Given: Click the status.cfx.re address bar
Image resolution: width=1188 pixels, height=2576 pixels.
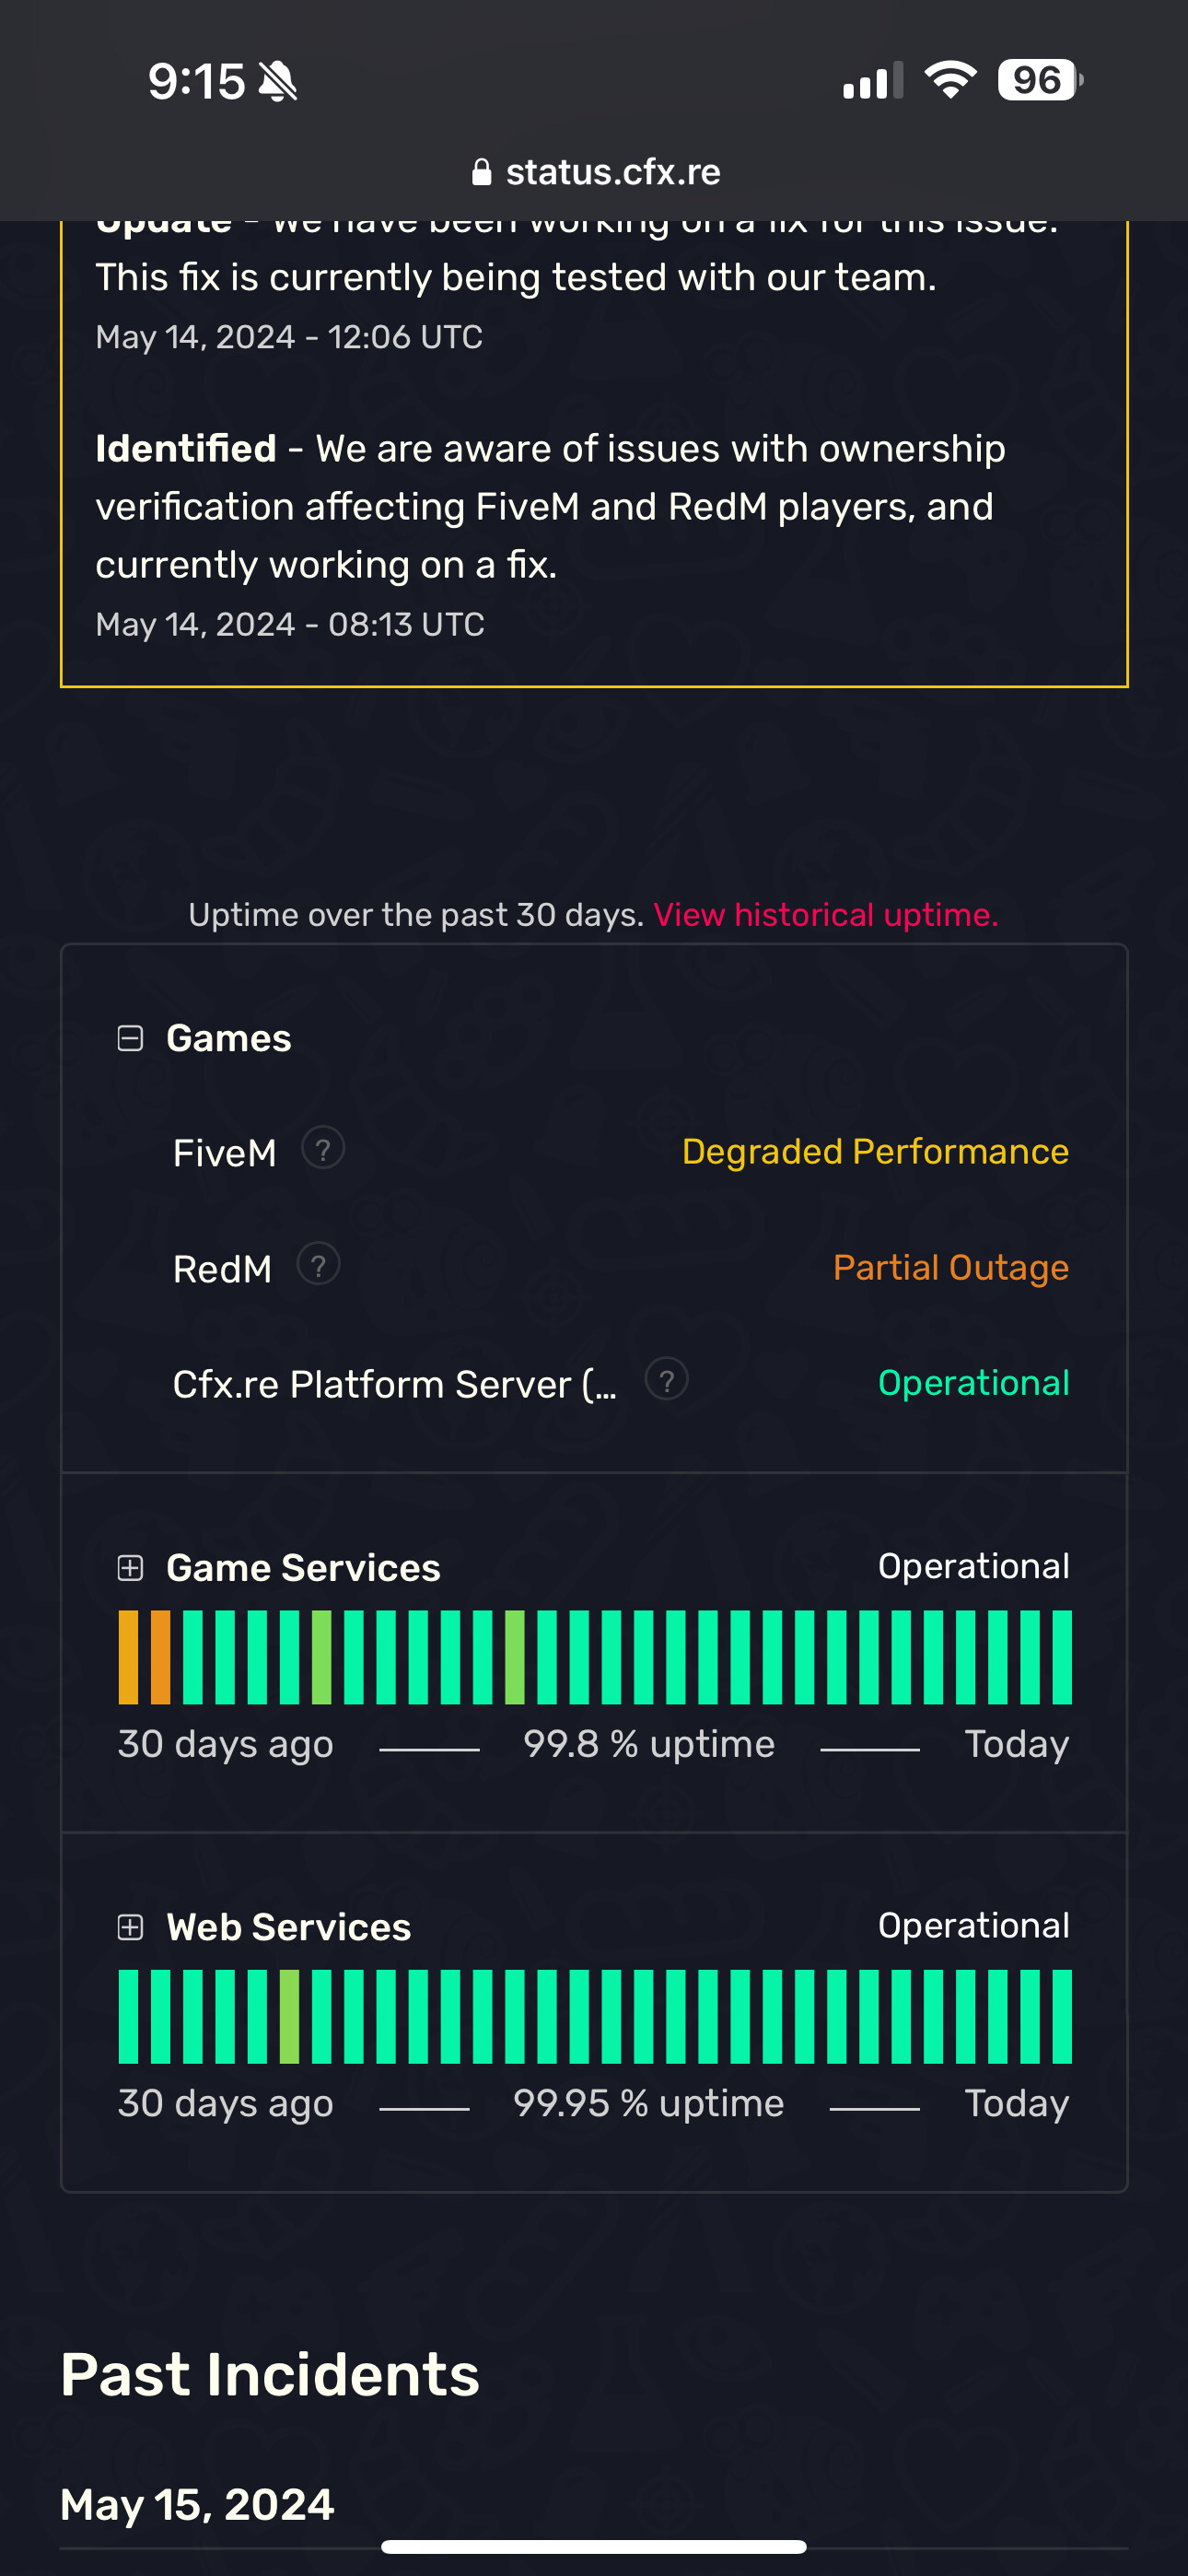Looking at the screenshot, I should click(x=614, y=171).
